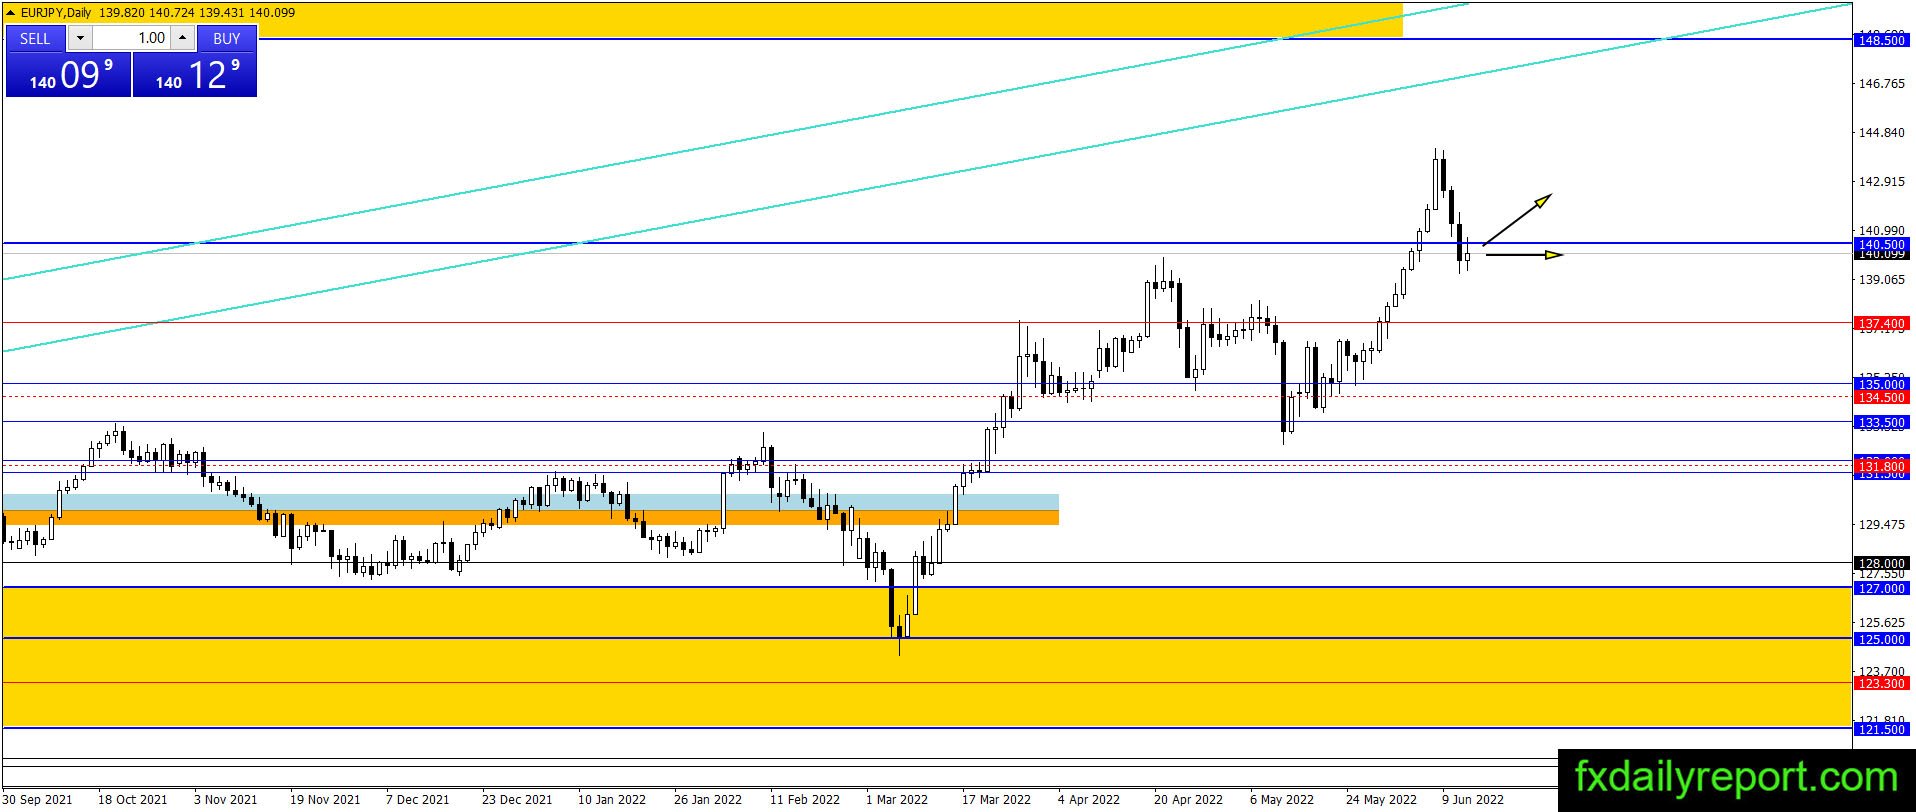Click the SELL button in one-click trading panel
1916x812 pixels.
coord(35,38)
